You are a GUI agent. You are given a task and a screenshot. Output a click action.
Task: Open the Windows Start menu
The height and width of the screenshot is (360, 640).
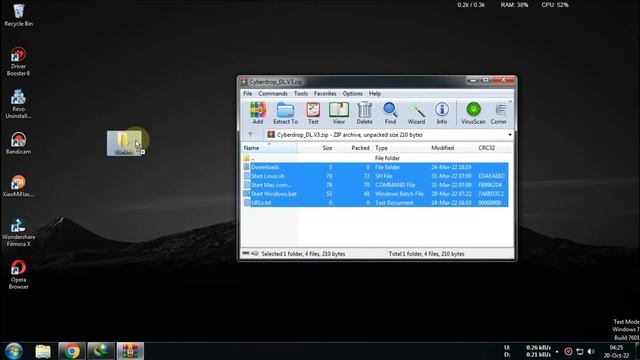(x=14, y=351)
